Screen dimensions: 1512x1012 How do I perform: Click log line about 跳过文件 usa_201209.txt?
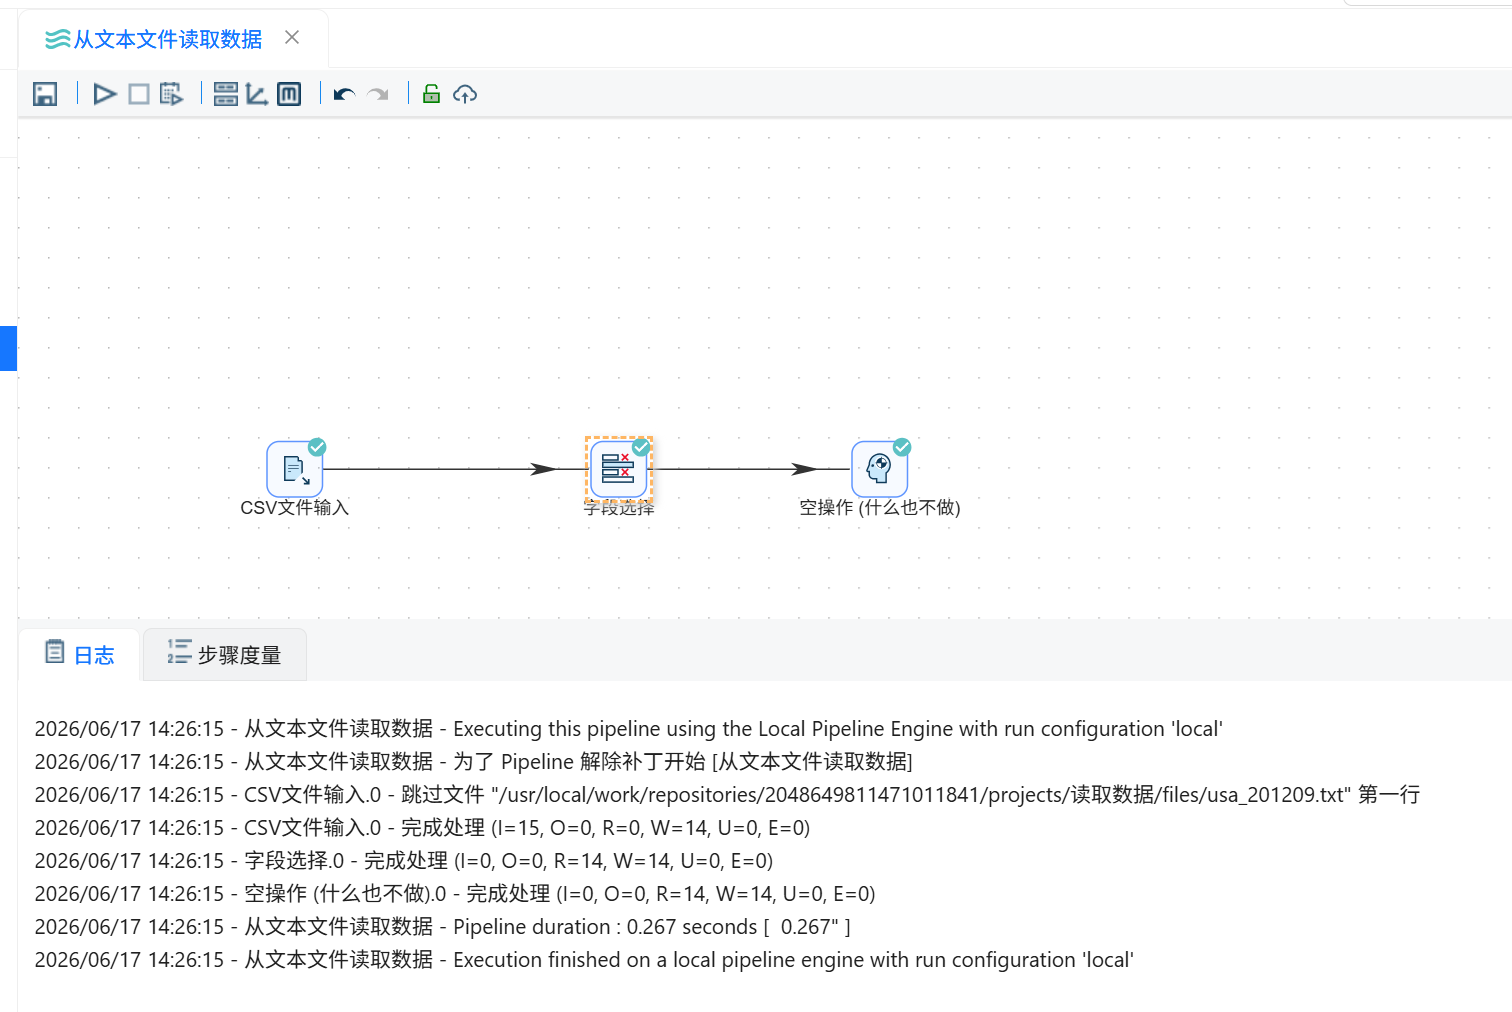pos(727,795)
